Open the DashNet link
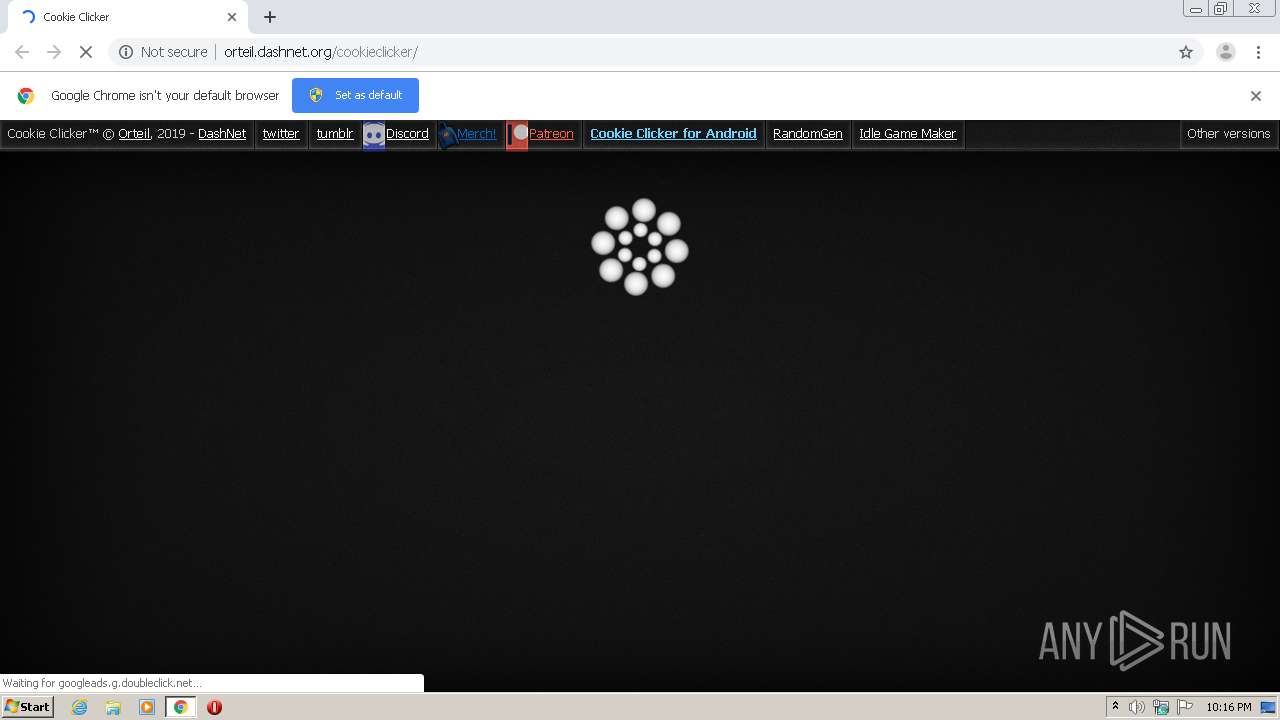 click(222, 134)
